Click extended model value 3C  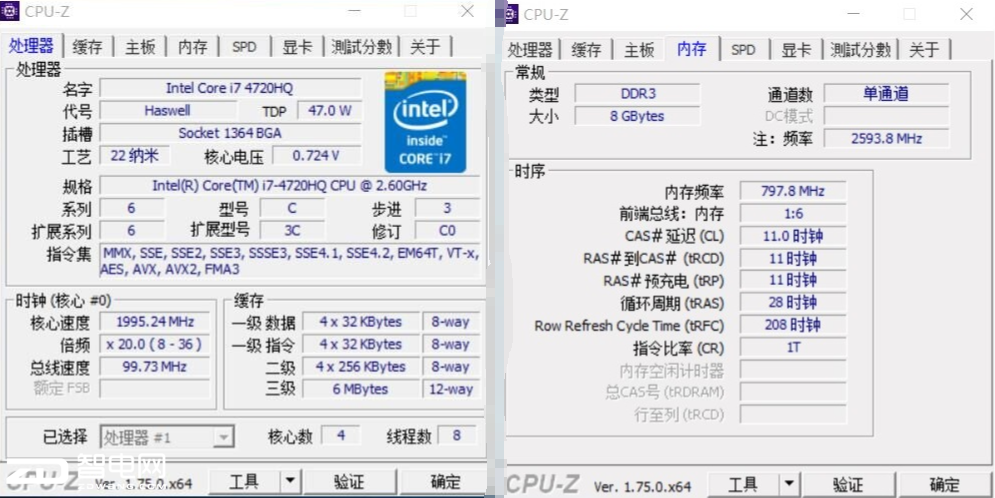[293, 230]
